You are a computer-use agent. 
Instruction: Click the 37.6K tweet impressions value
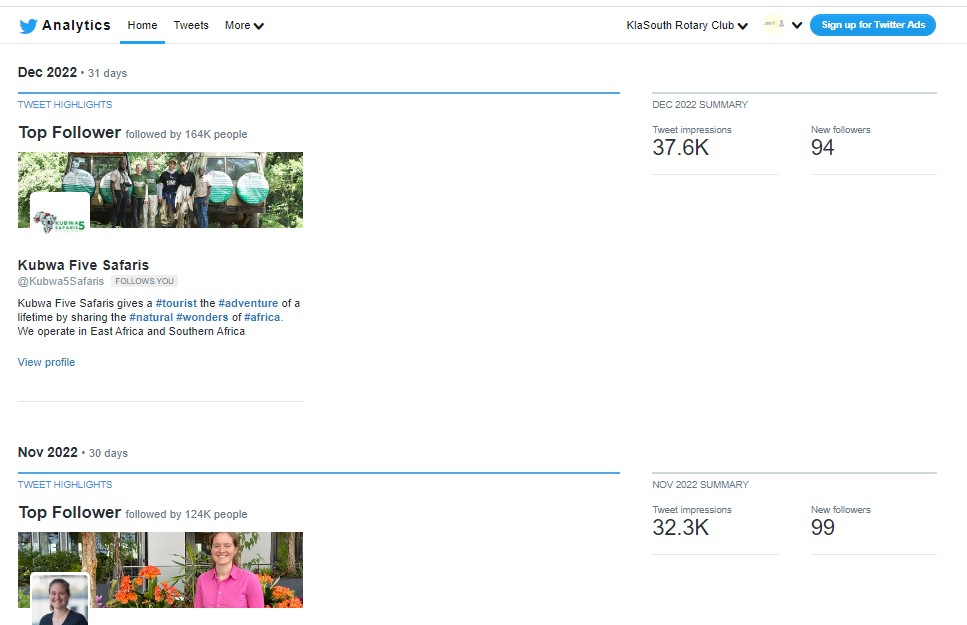(x=681, y=147)
